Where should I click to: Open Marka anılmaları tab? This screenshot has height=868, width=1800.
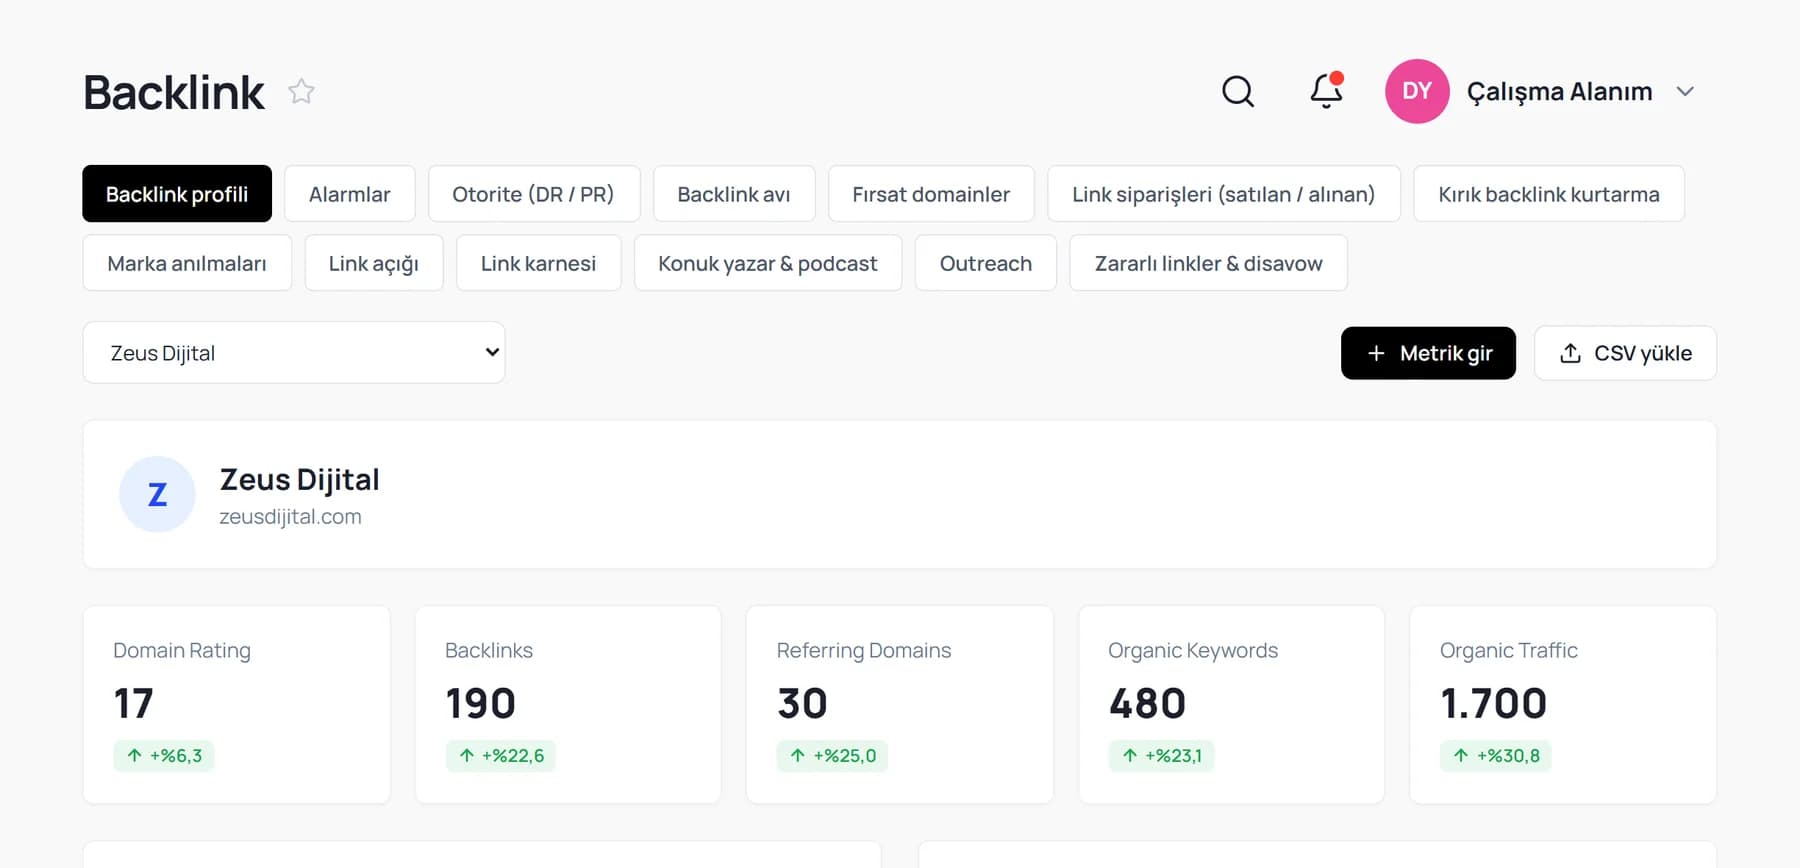[x=187, y=263]
